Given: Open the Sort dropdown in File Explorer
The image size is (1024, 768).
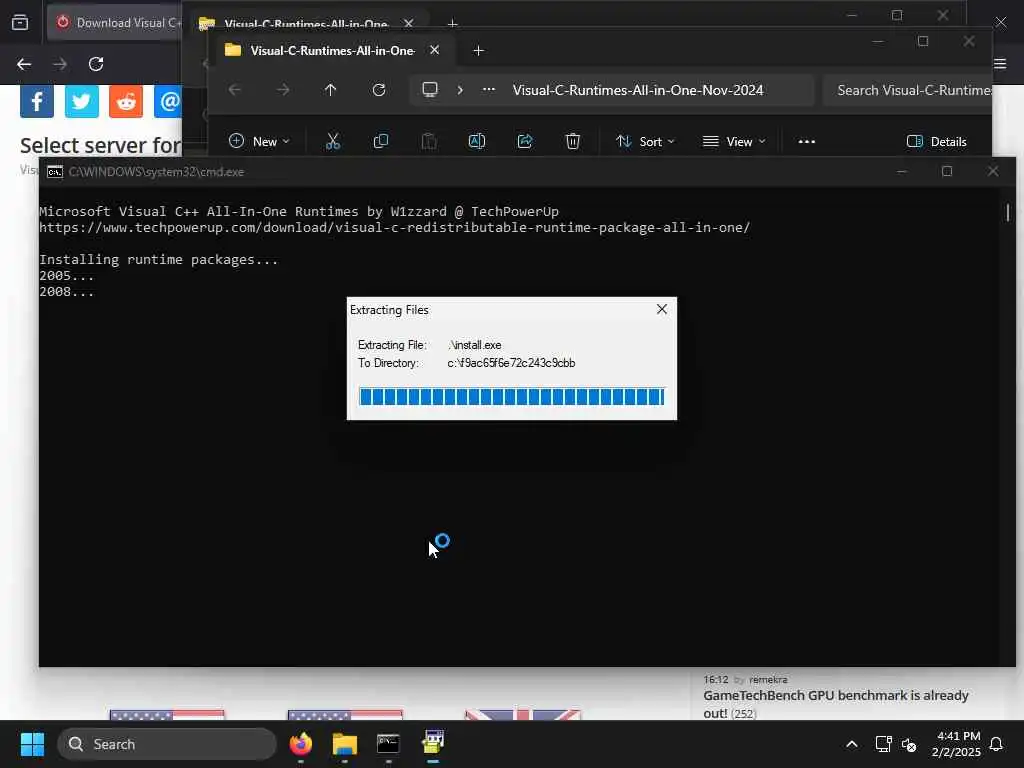Looking at the screenshot, I should point(645,141).
